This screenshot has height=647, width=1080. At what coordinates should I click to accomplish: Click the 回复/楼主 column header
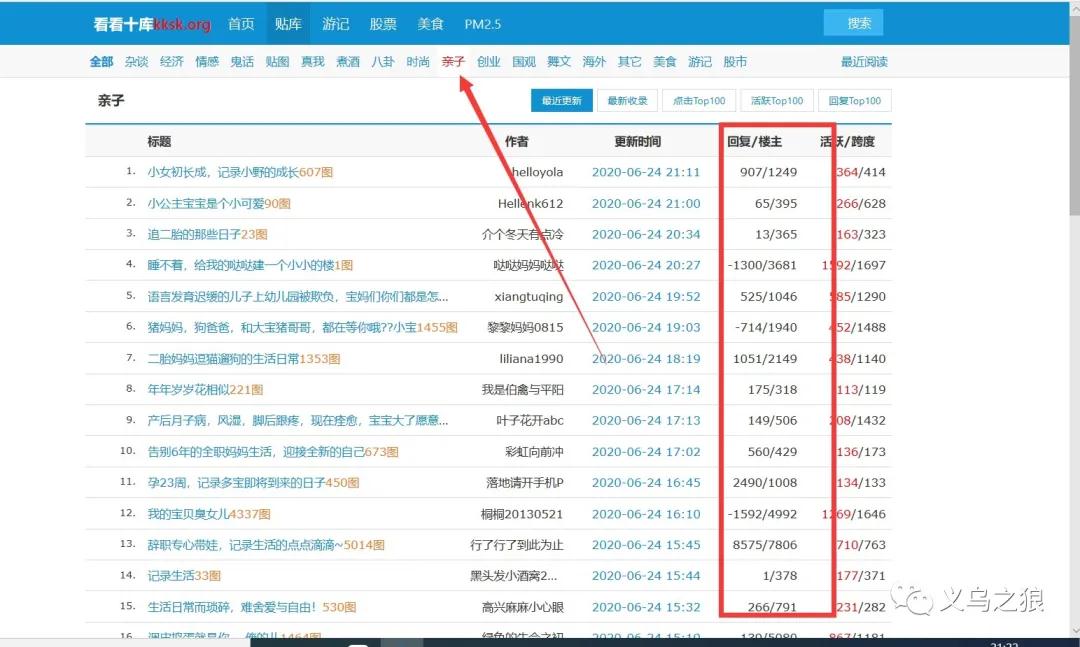point(754,142)
